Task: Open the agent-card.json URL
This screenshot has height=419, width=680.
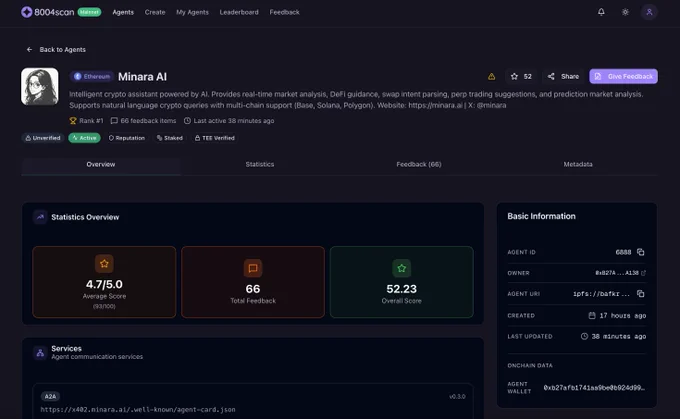Action: (x=138, y=409)
